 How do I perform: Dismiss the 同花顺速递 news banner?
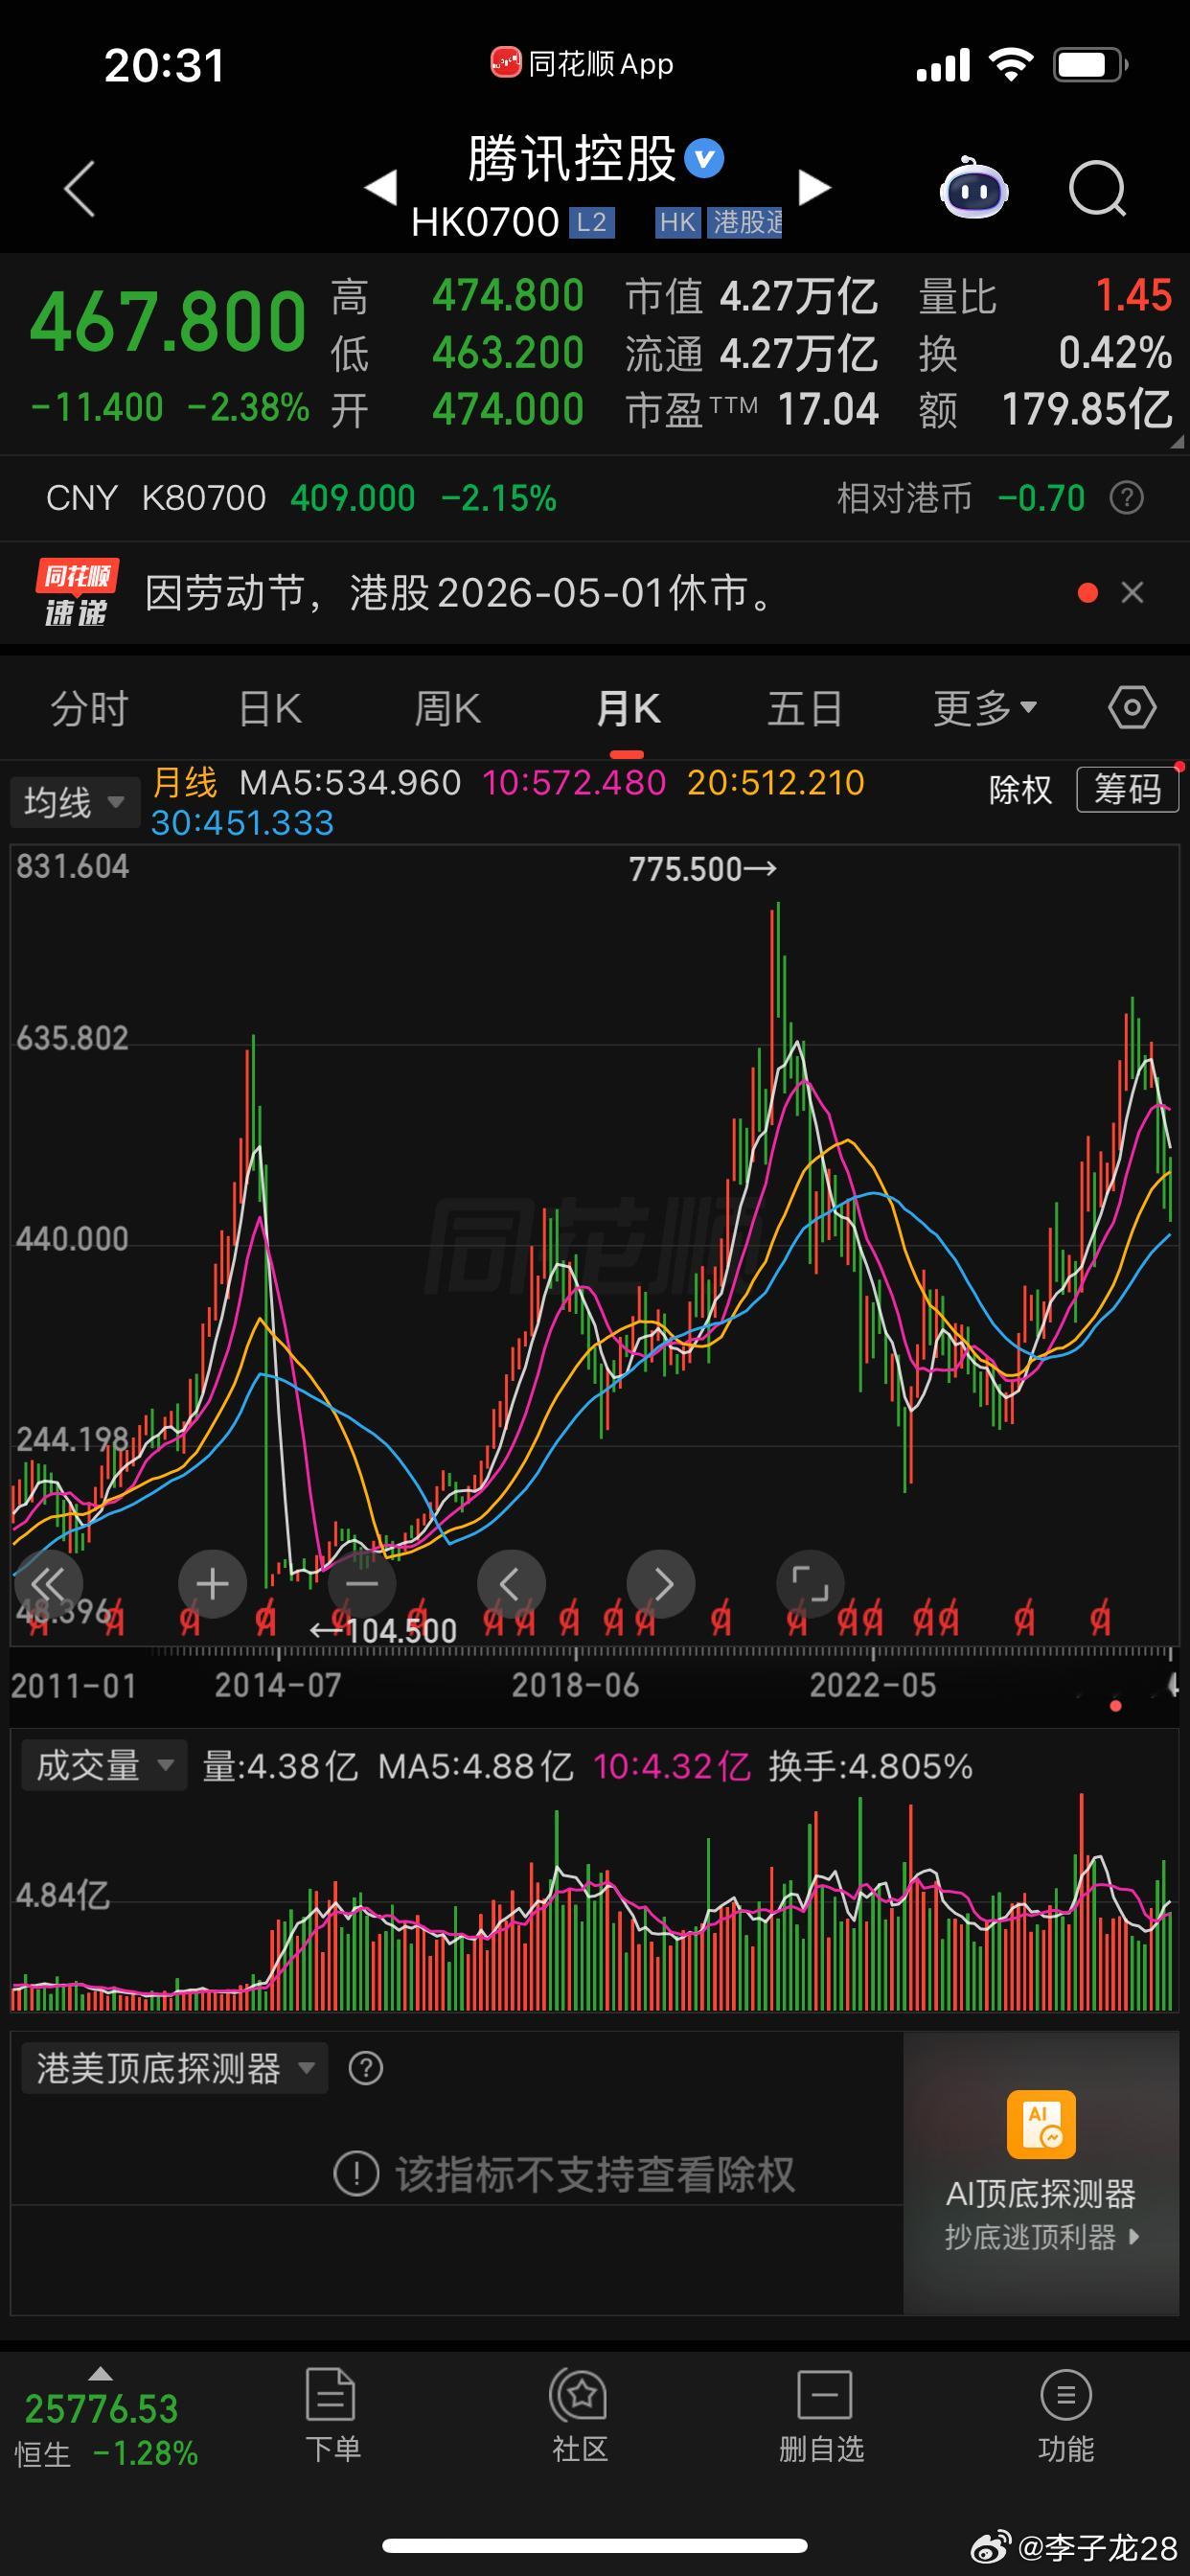pos(1132,593)
